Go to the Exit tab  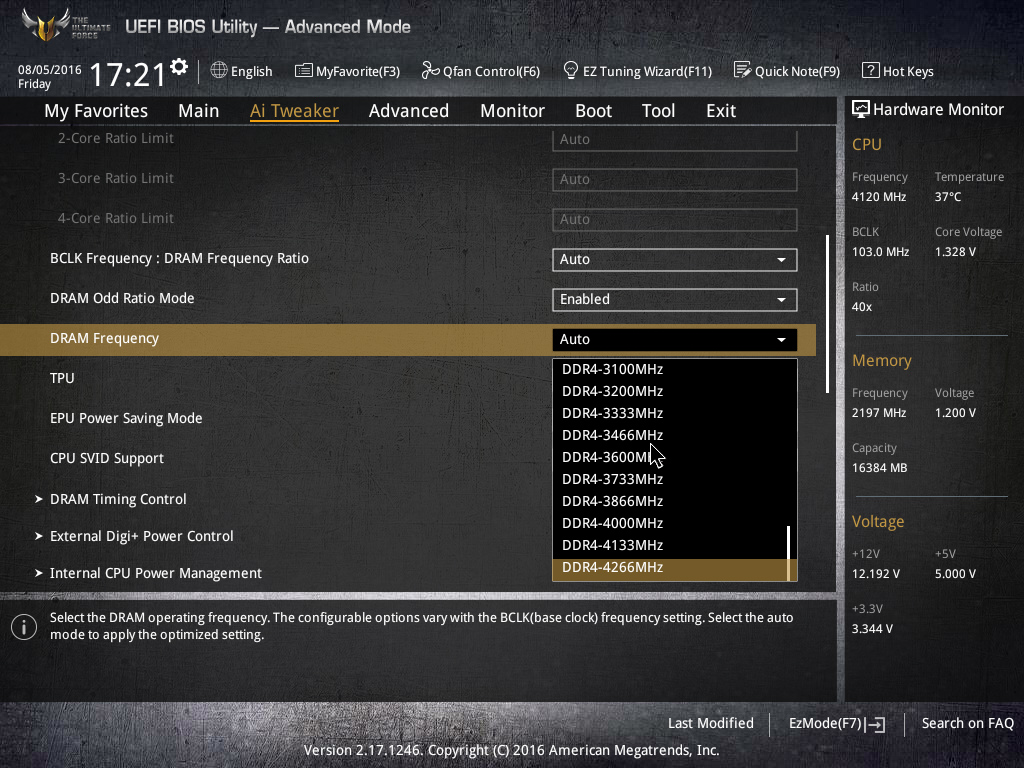click(721, 111)
